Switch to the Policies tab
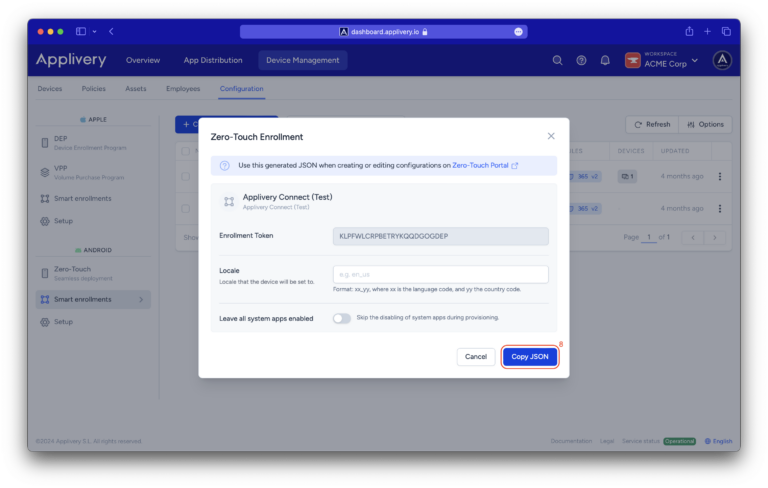 [x=94, y=89]
